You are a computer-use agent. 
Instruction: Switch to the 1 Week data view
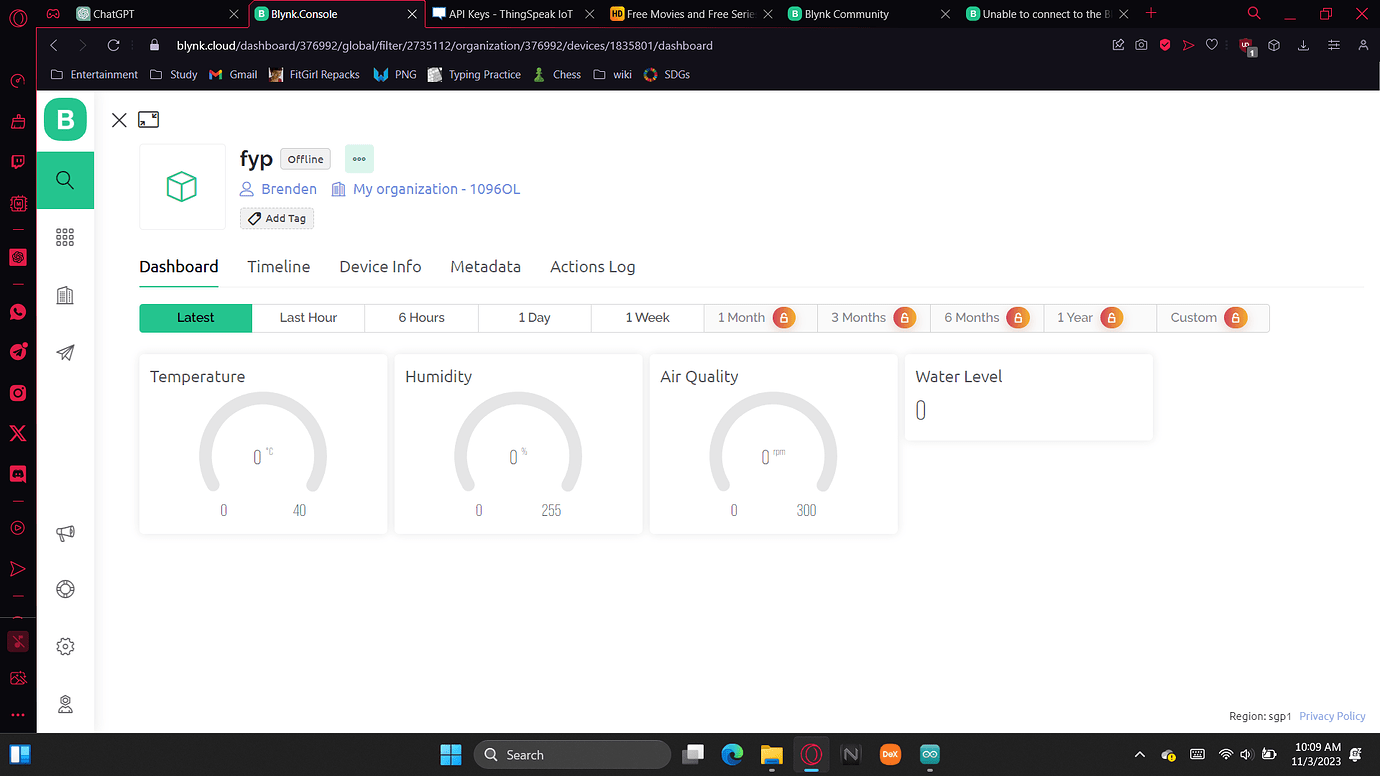[x=647, y=317]
